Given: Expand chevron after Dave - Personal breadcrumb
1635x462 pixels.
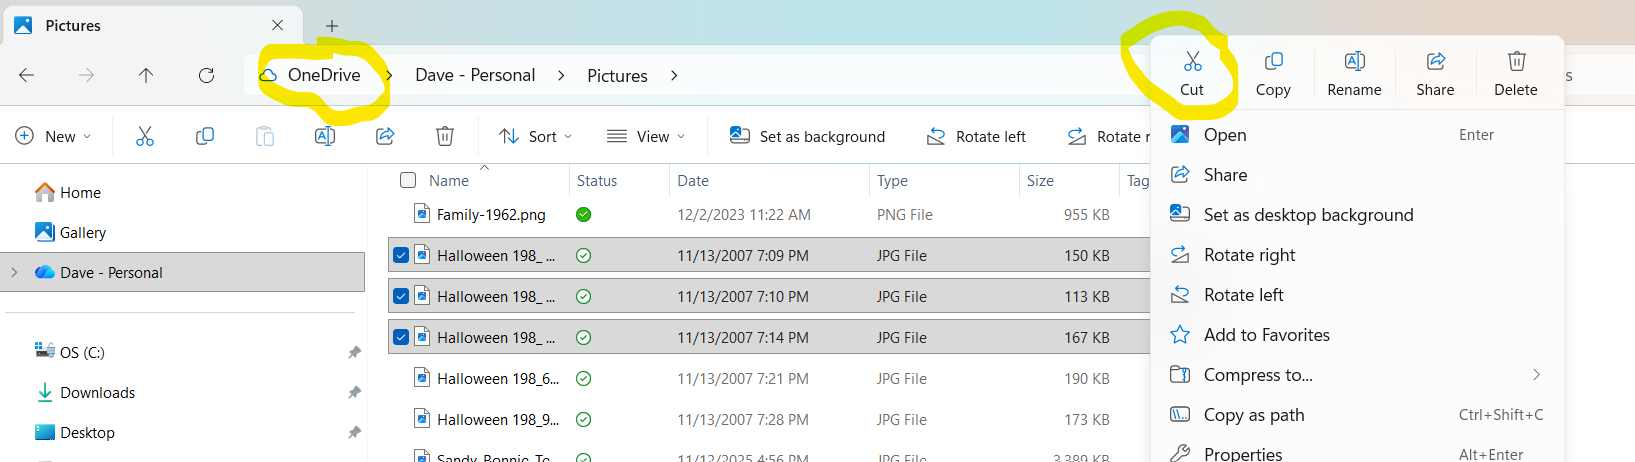Looking at the screenshot, I should point(561,75).
